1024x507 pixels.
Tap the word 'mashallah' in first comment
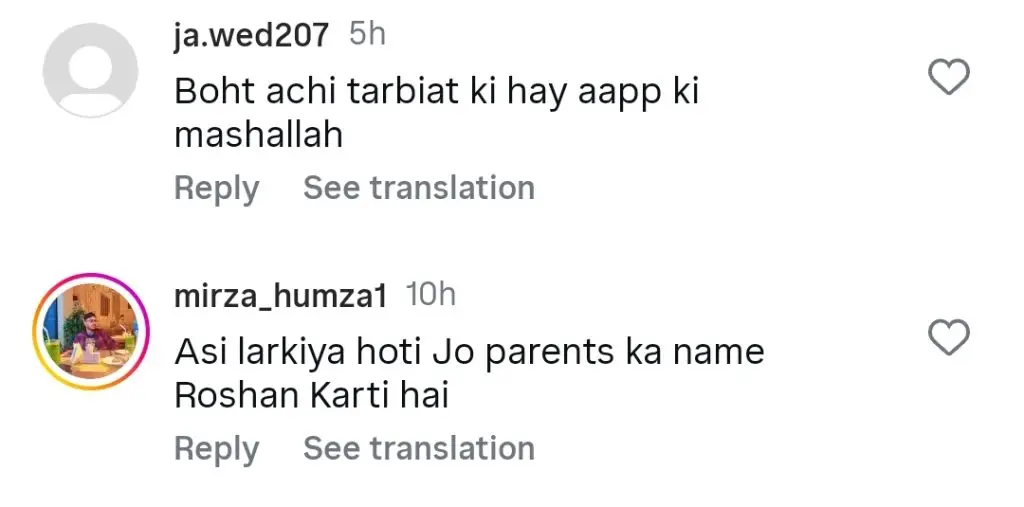259,135
